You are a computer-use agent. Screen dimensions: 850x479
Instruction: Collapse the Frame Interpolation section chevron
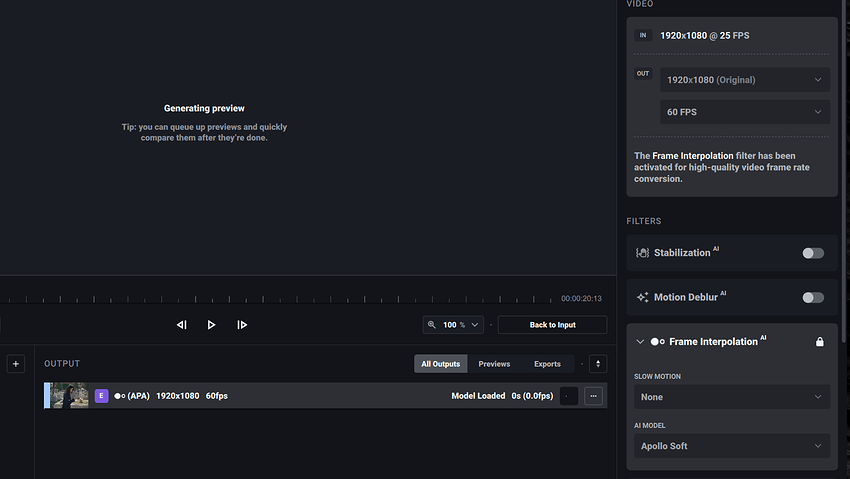[x=640, y=342]
